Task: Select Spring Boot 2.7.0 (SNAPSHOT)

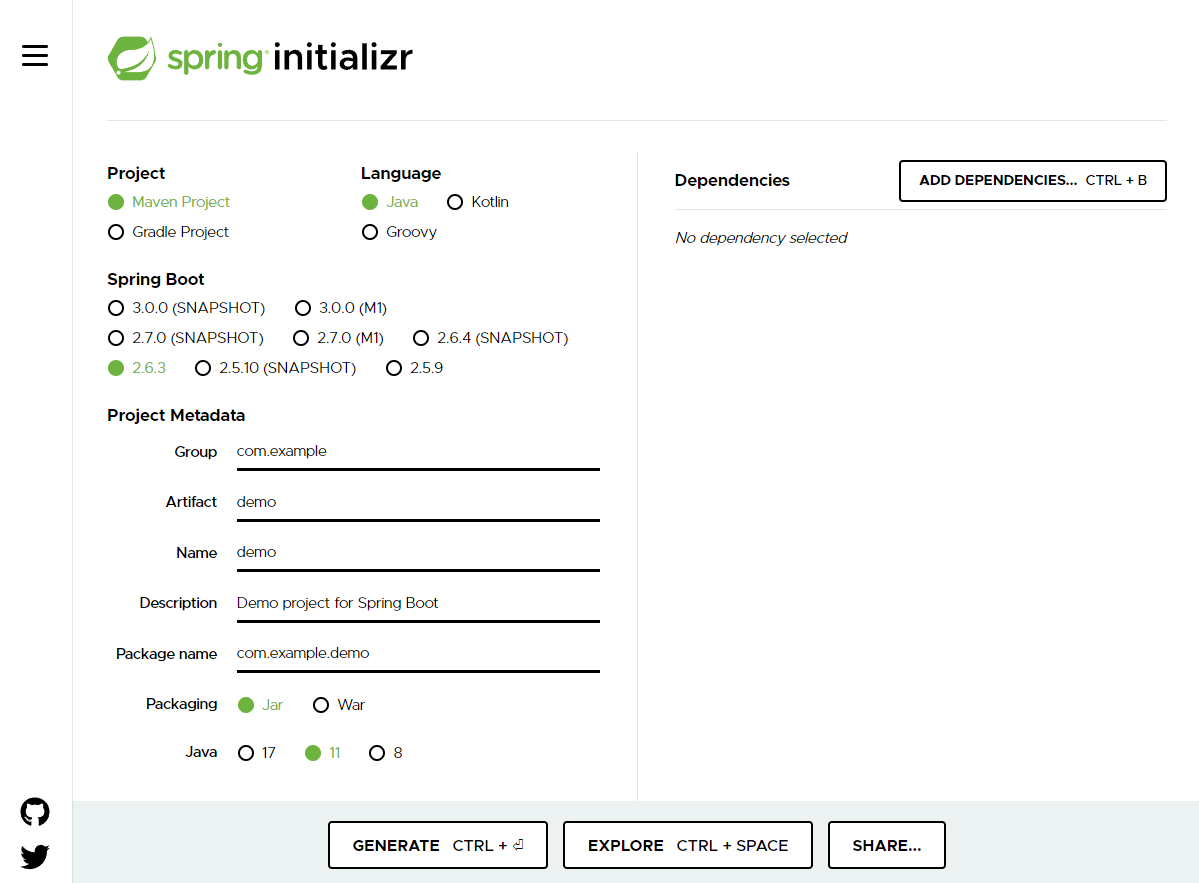Action: [186, 338]
